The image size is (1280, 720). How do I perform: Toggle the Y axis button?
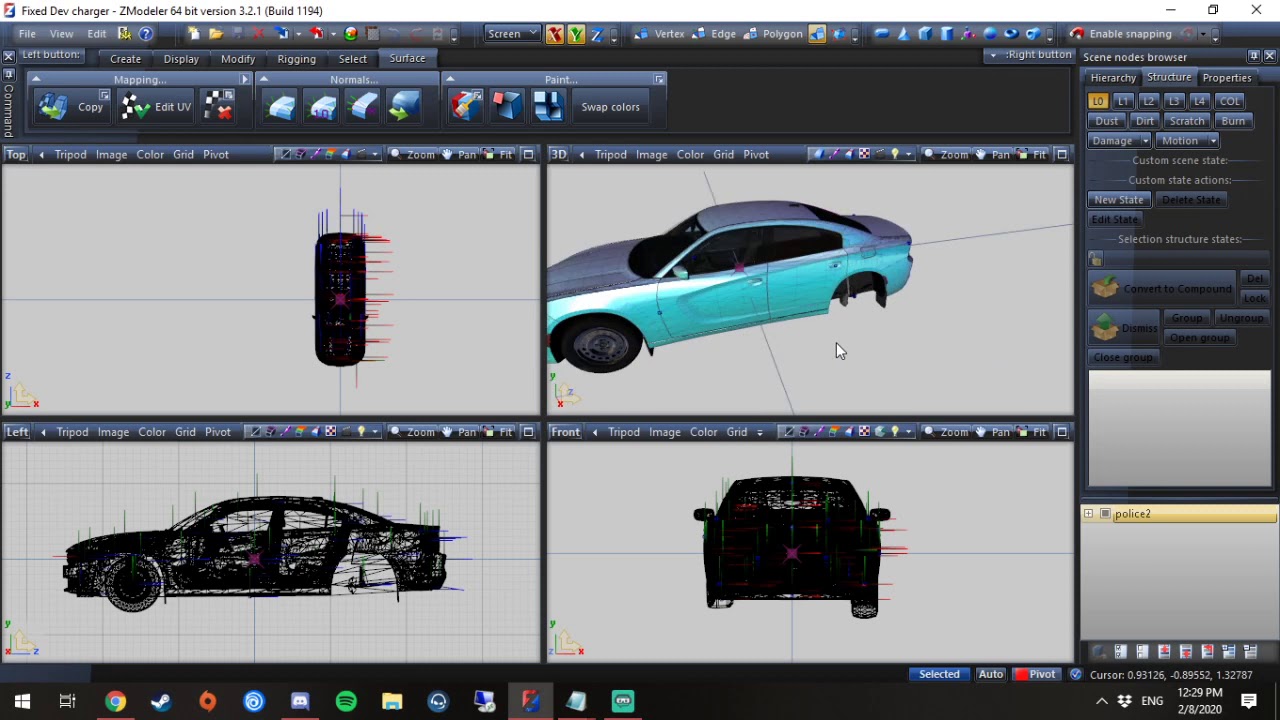coord(576,34)
